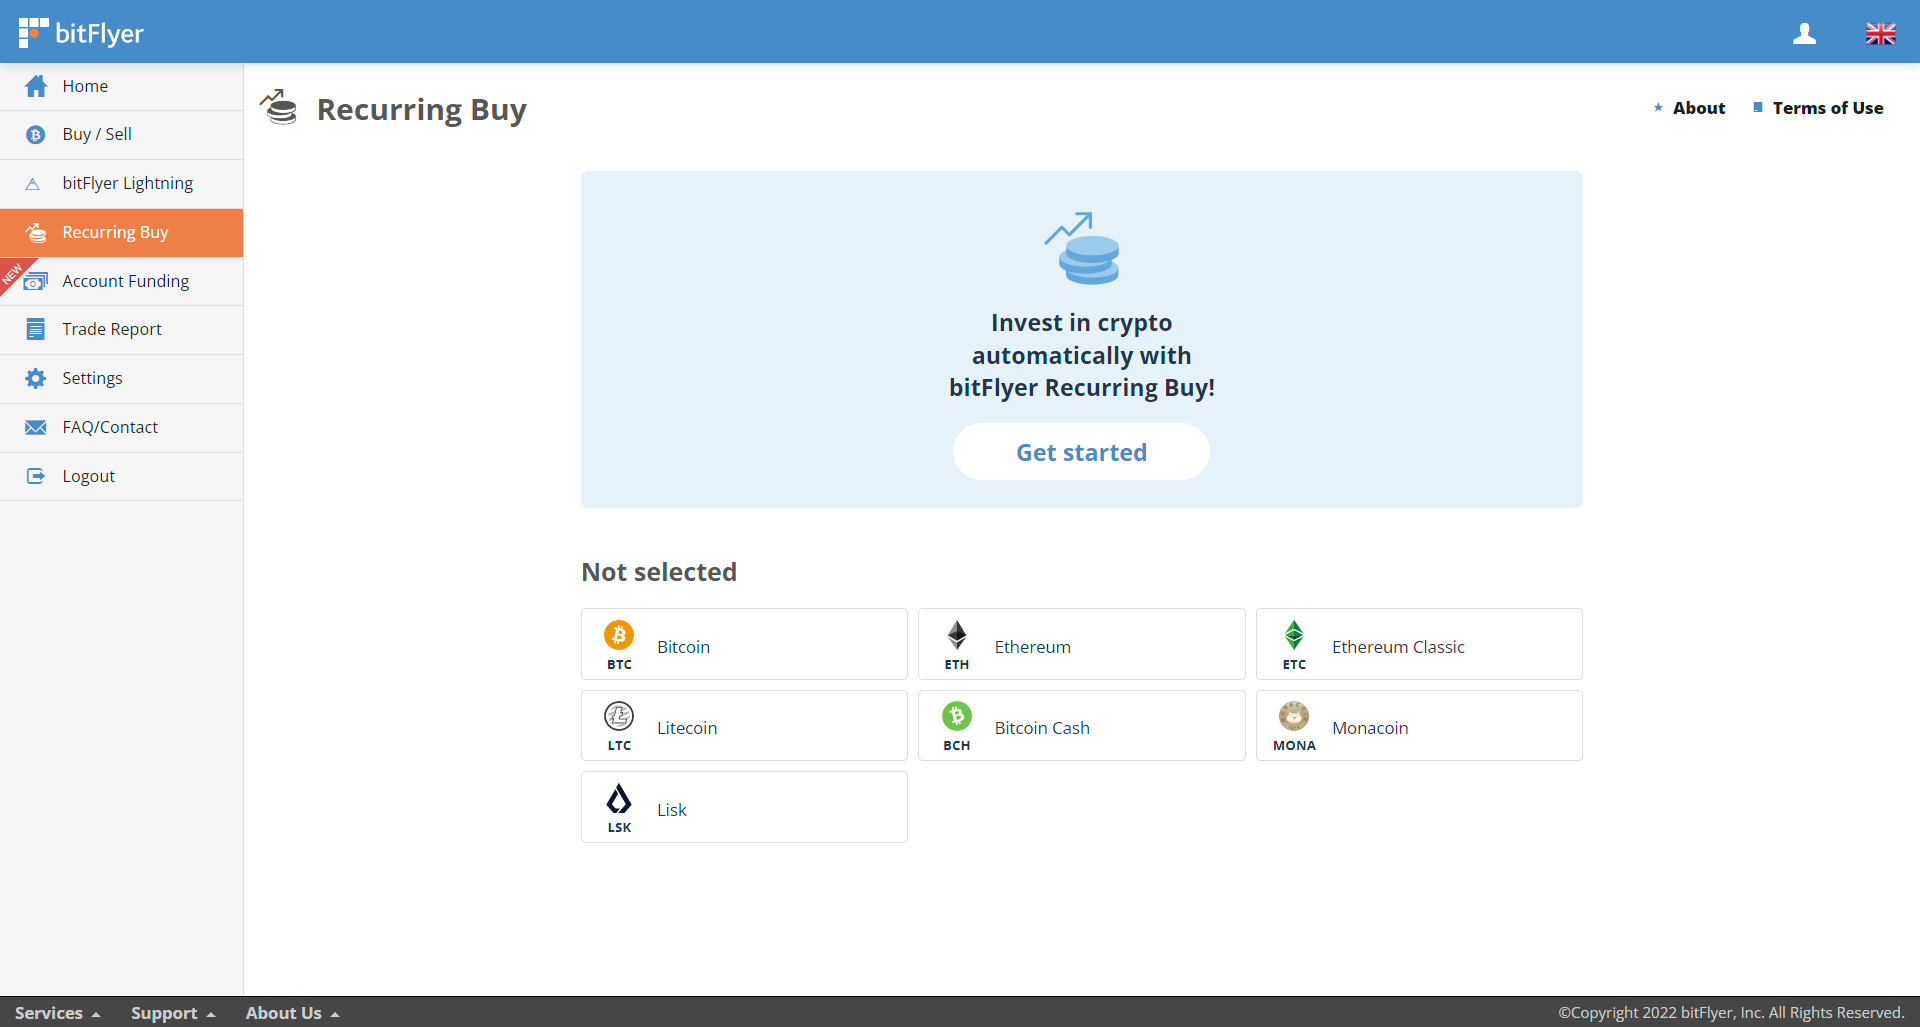Select the Bitcoin card
1920x1027 pixels.
pyautogui.click(x=744, y=644)
